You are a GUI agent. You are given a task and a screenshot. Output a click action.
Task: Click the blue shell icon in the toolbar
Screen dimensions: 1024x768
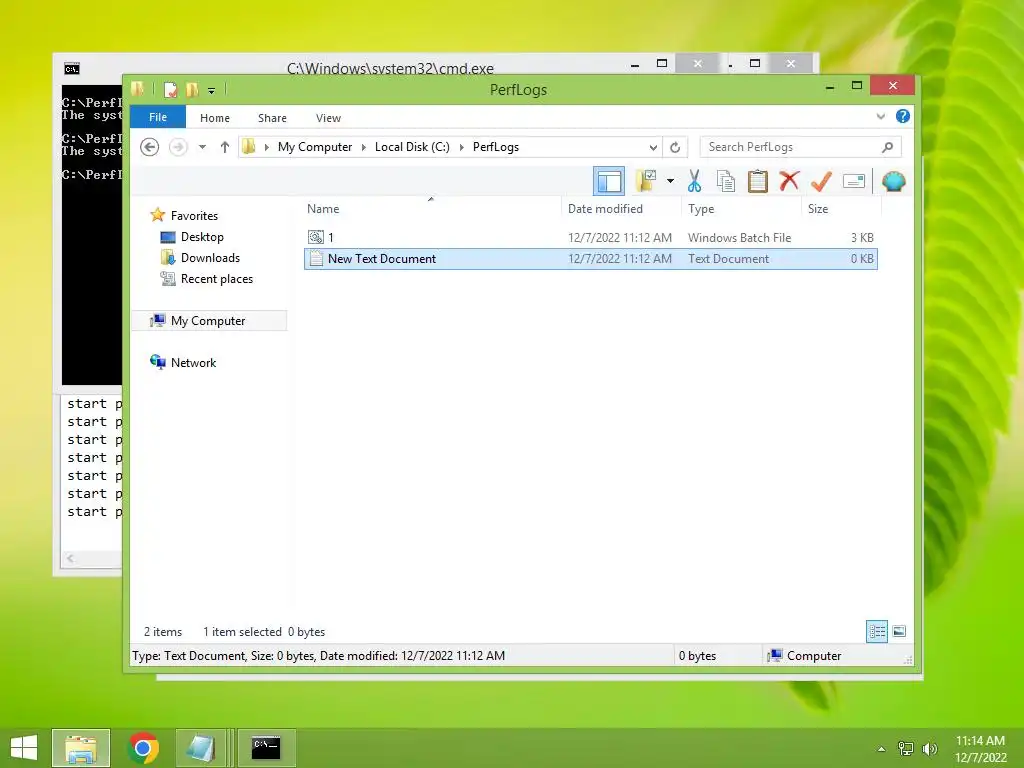coord(893,181)
